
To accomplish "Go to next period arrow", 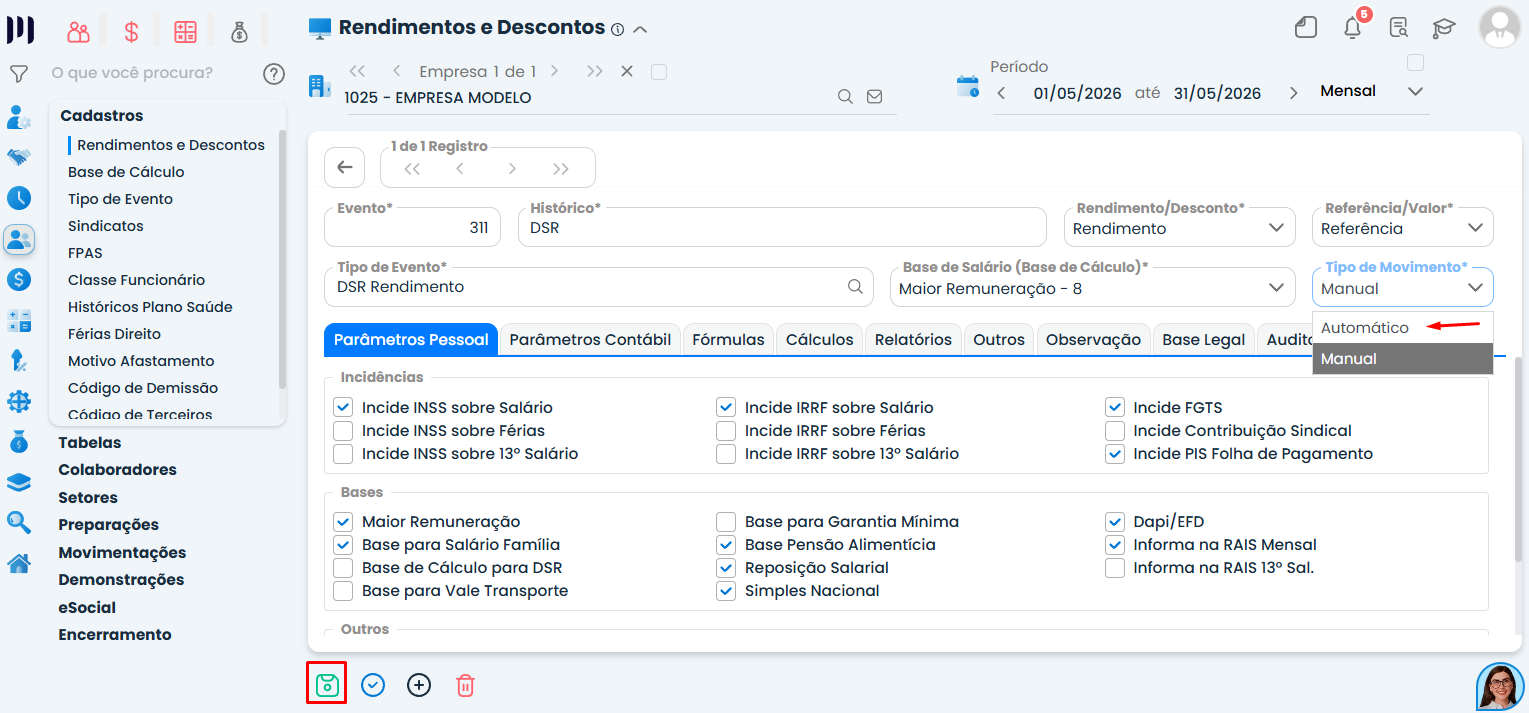I will 1293,93.
